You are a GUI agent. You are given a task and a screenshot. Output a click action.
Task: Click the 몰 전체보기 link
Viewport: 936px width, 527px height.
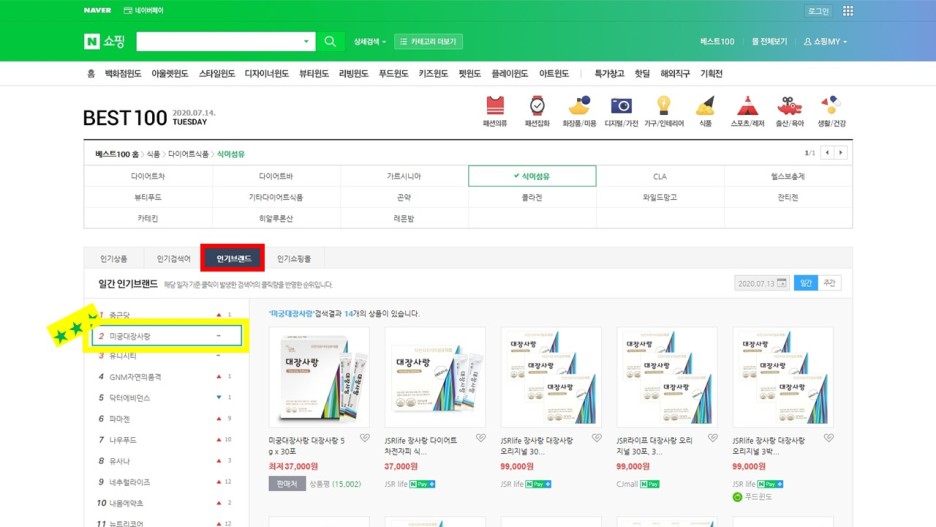[769, 41]
